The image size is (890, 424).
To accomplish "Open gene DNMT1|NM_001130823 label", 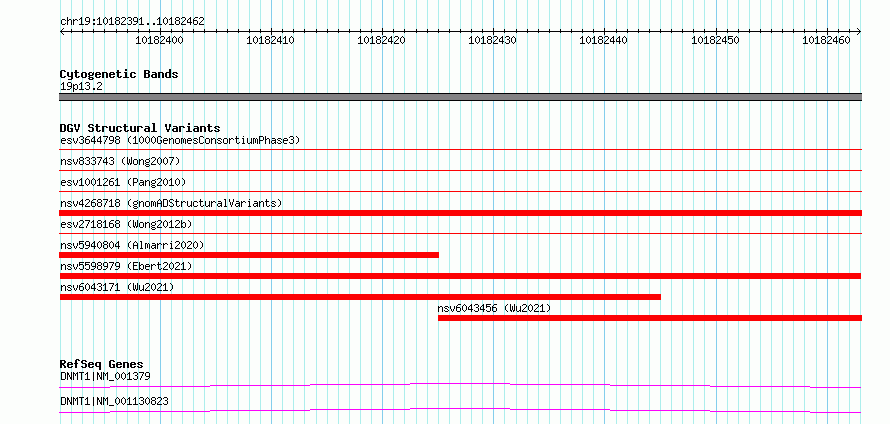I will (x=114, y=401).
